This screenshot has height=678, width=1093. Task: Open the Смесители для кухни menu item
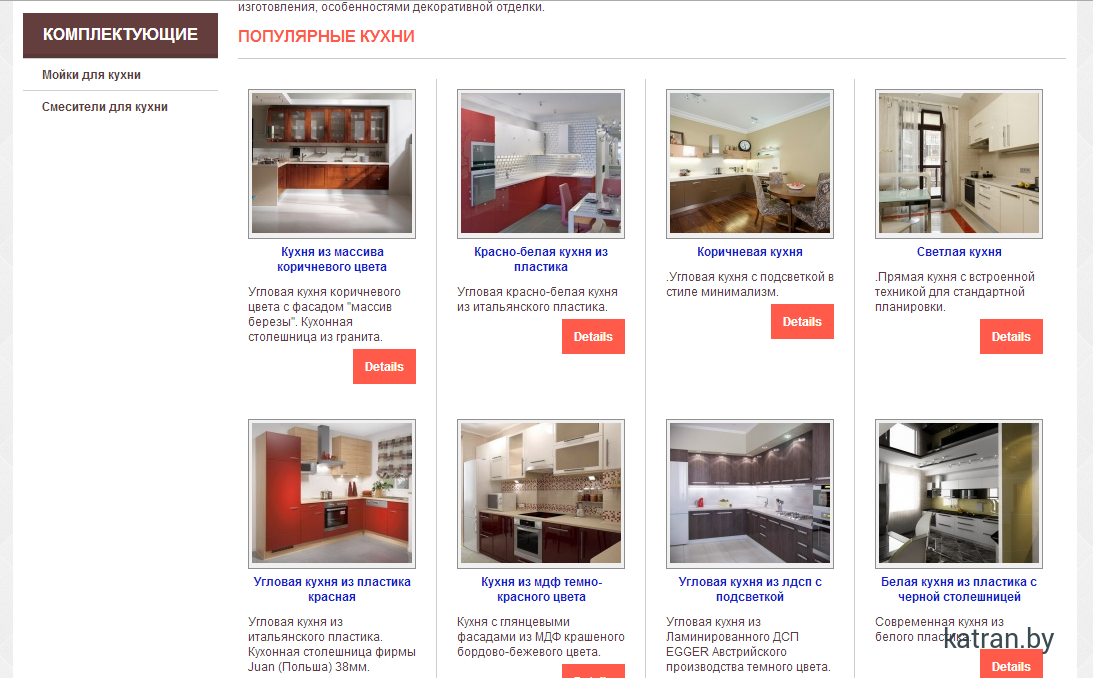(105, 107)
